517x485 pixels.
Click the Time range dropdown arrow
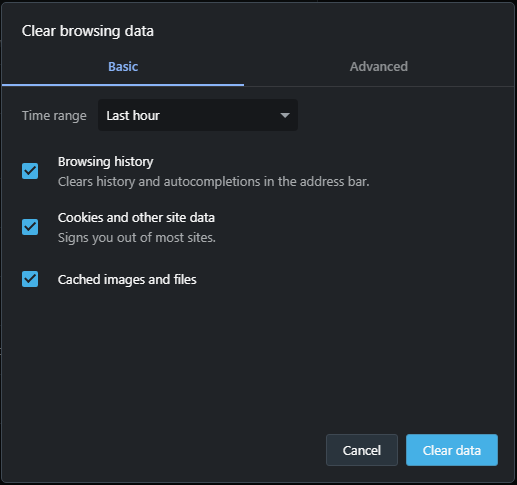tap(285, 115)
